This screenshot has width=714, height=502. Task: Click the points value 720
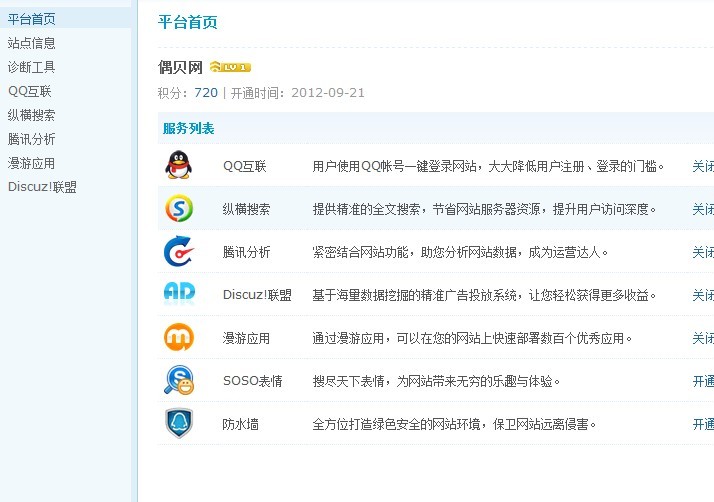206,93
